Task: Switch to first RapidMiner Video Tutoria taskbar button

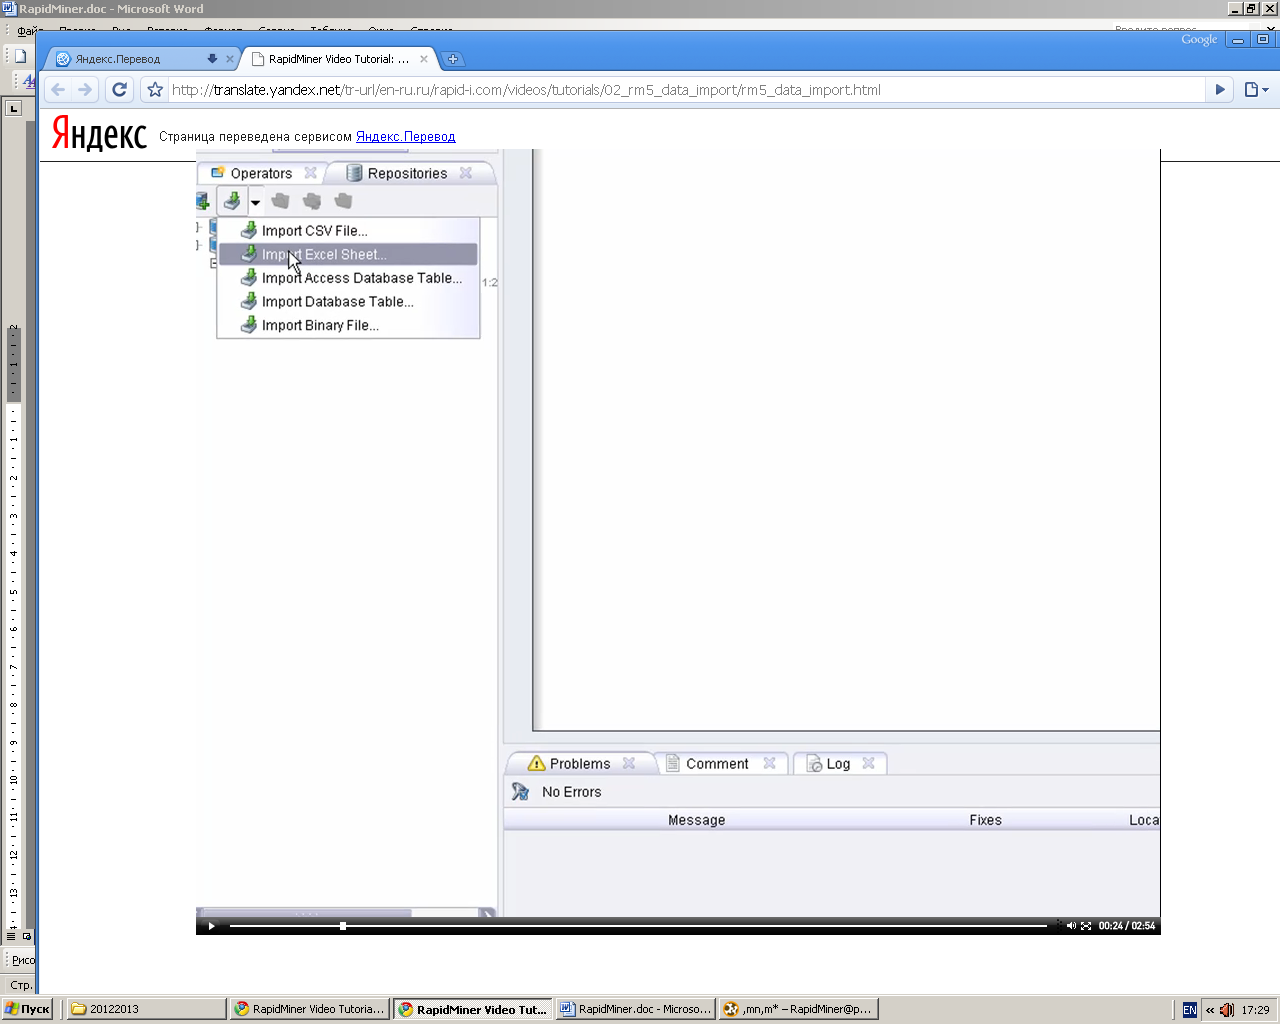Action: tap(309, 1009)
